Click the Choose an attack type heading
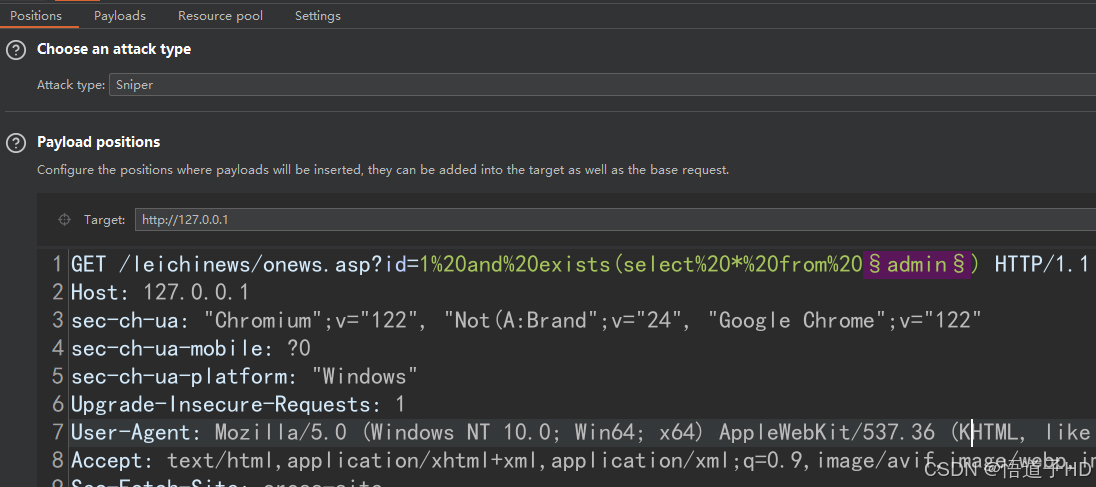Viewport: 1096px width, 487px height. click(114, 50)
